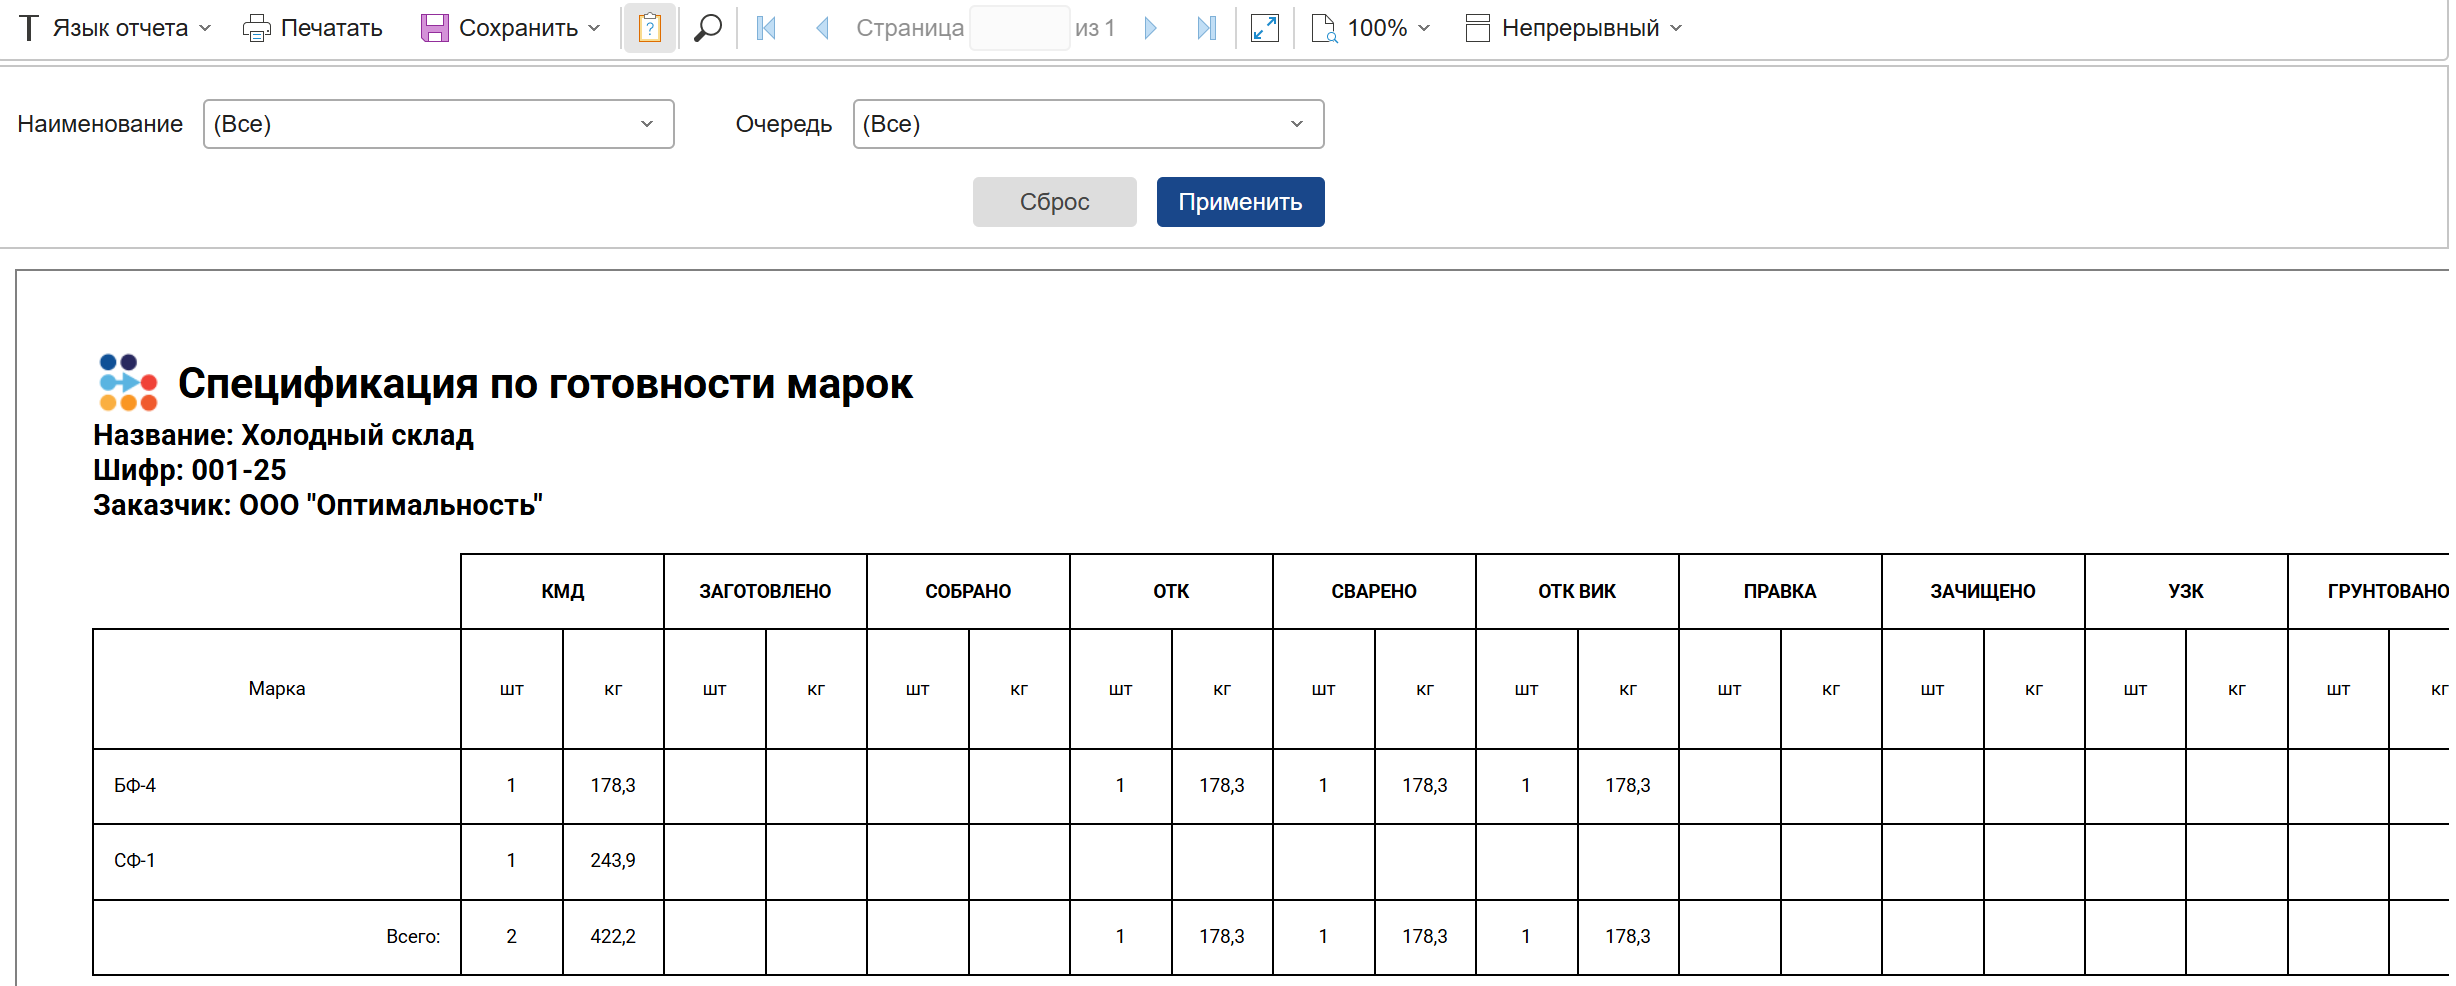Viewport: 2456px width, 986px height.
Task: Toggle full screen view mode
Action: click(x=1265, y=28)
